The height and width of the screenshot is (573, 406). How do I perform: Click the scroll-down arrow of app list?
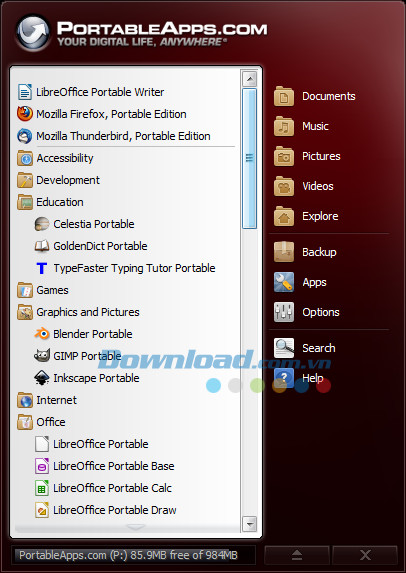(250, 524)
